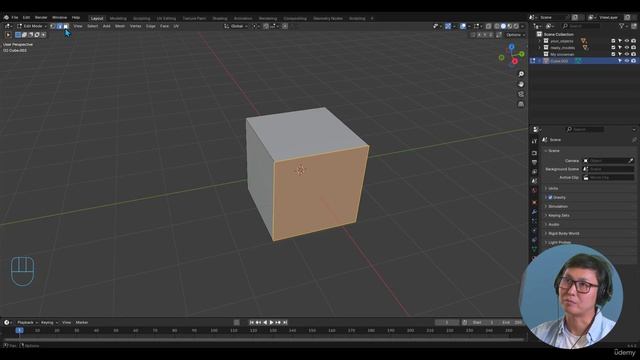
Task: Click the pan hand viewport gizmo
Action: [521, 84]
